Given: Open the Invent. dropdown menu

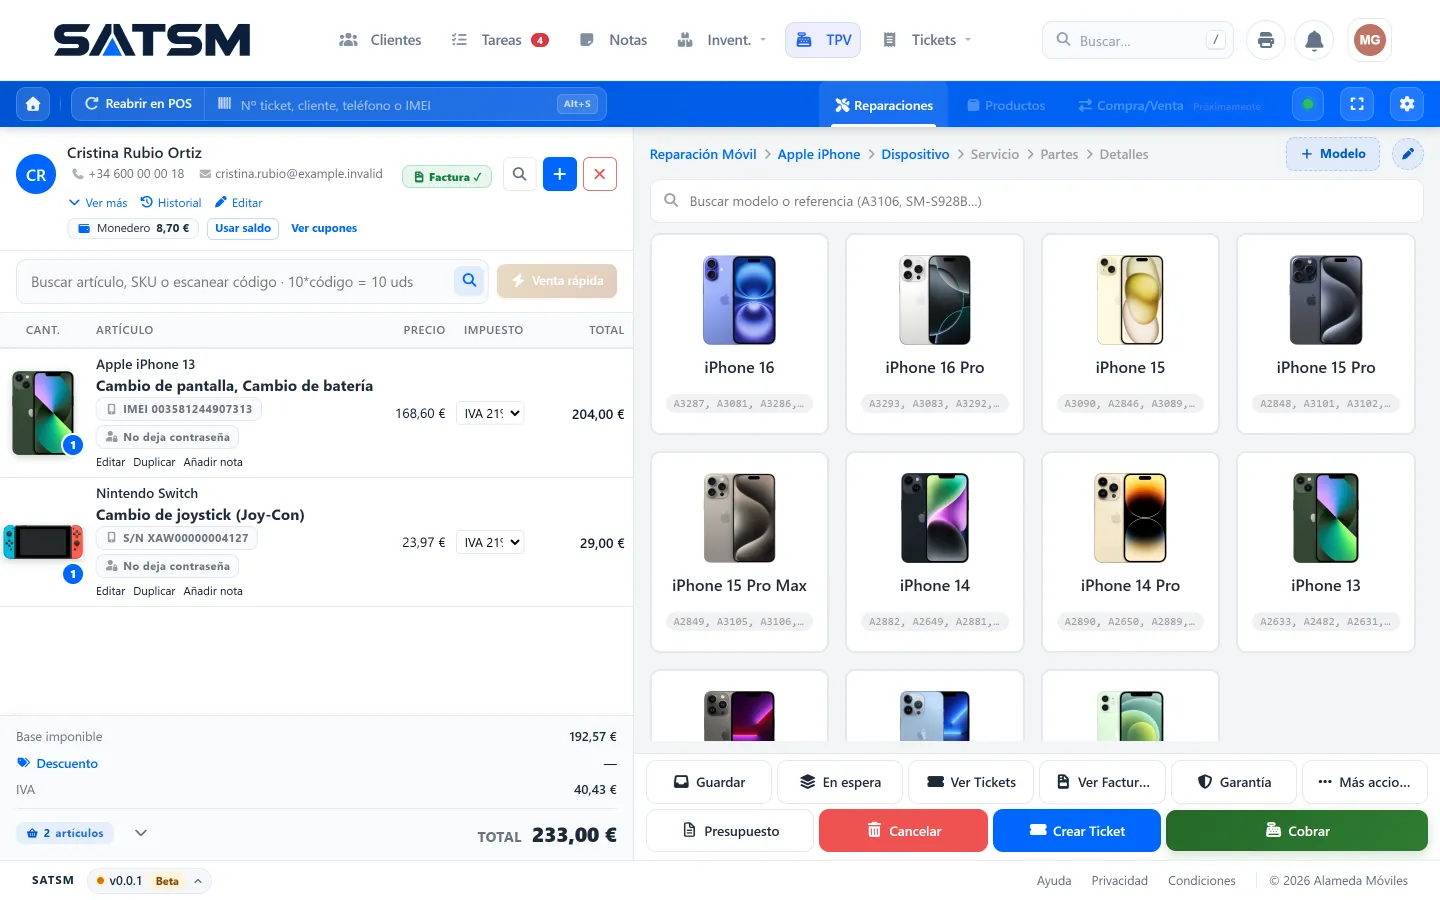Looking at the screenshot, I should pyautogui.click(x=722, y=40).
